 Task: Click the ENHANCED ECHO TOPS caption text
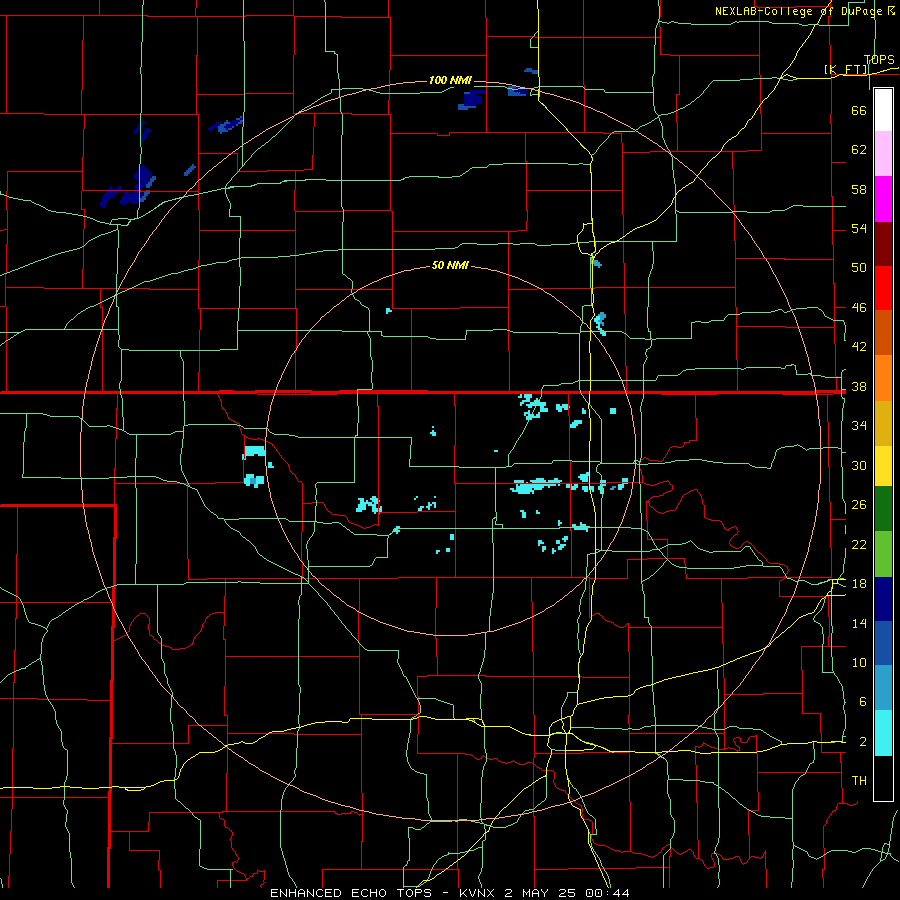click(351, 893)
